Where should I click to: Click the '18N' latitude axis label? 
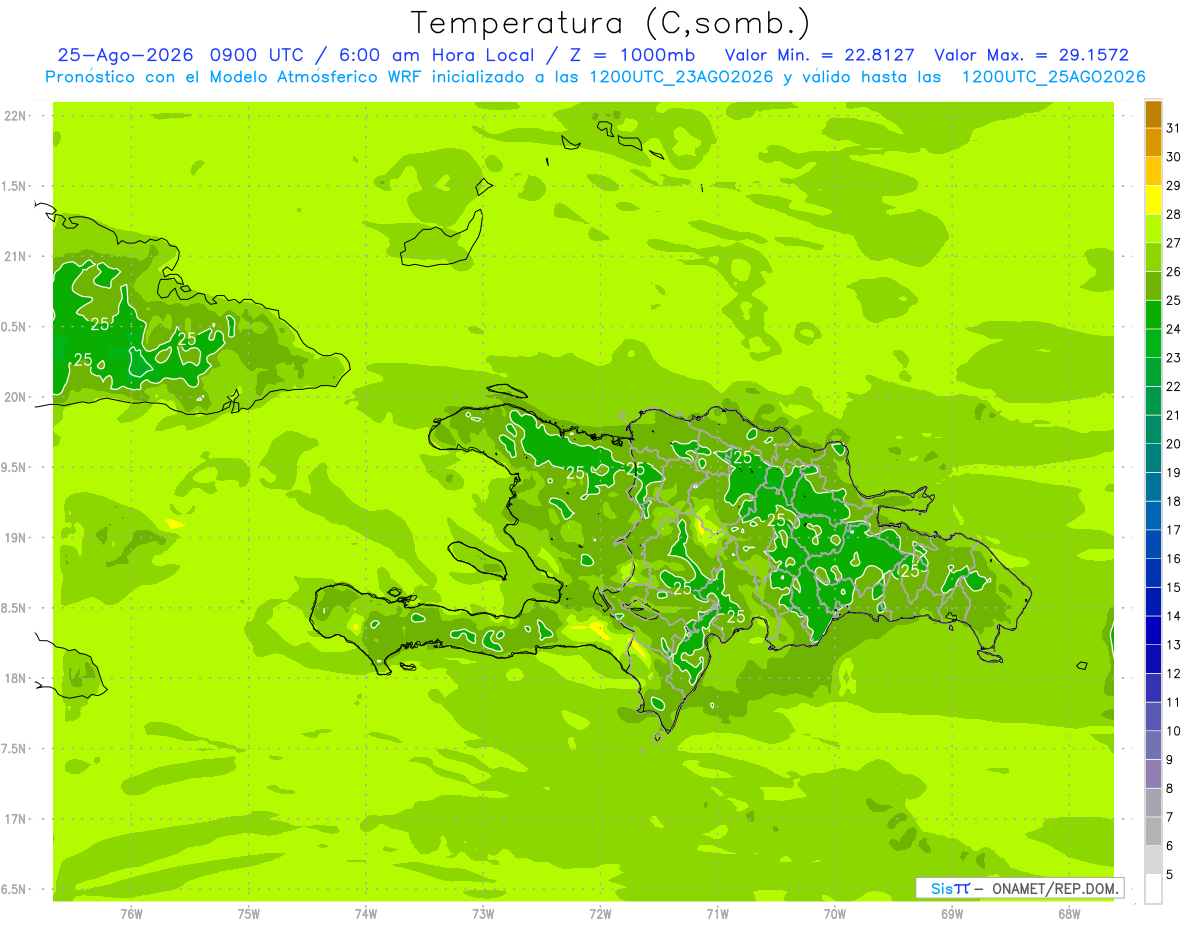point(16,679)
